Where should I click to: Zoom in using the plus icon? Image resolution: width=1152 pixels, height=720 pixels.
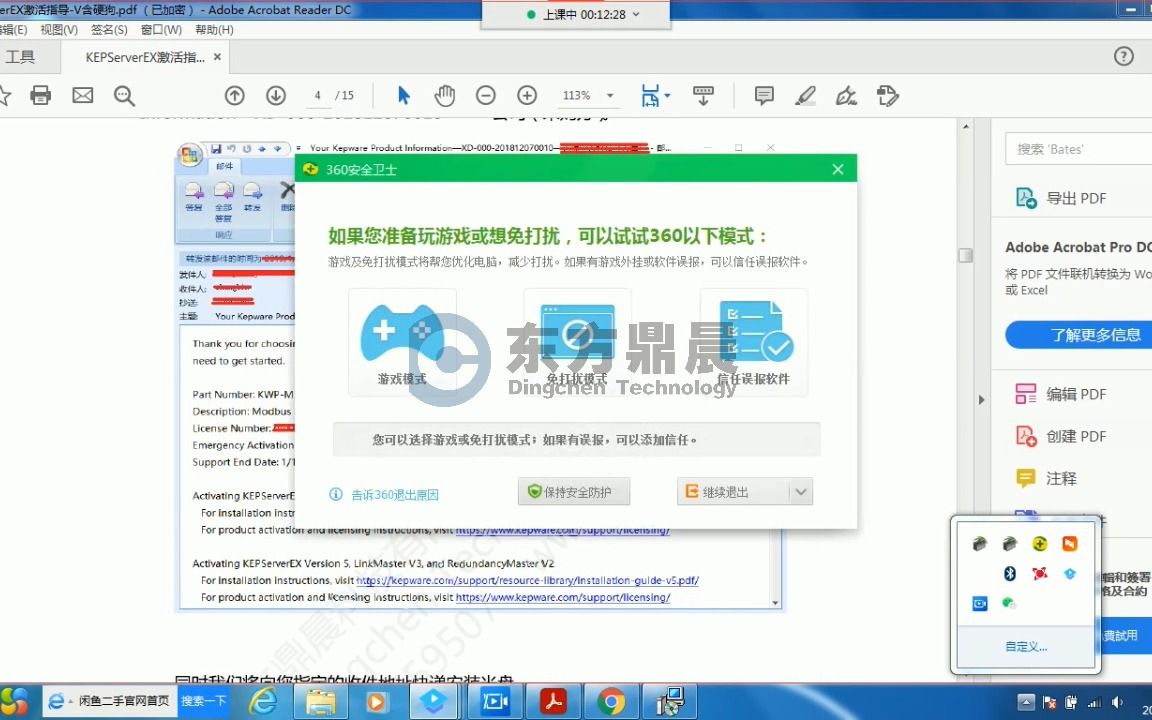click(527, 95)
